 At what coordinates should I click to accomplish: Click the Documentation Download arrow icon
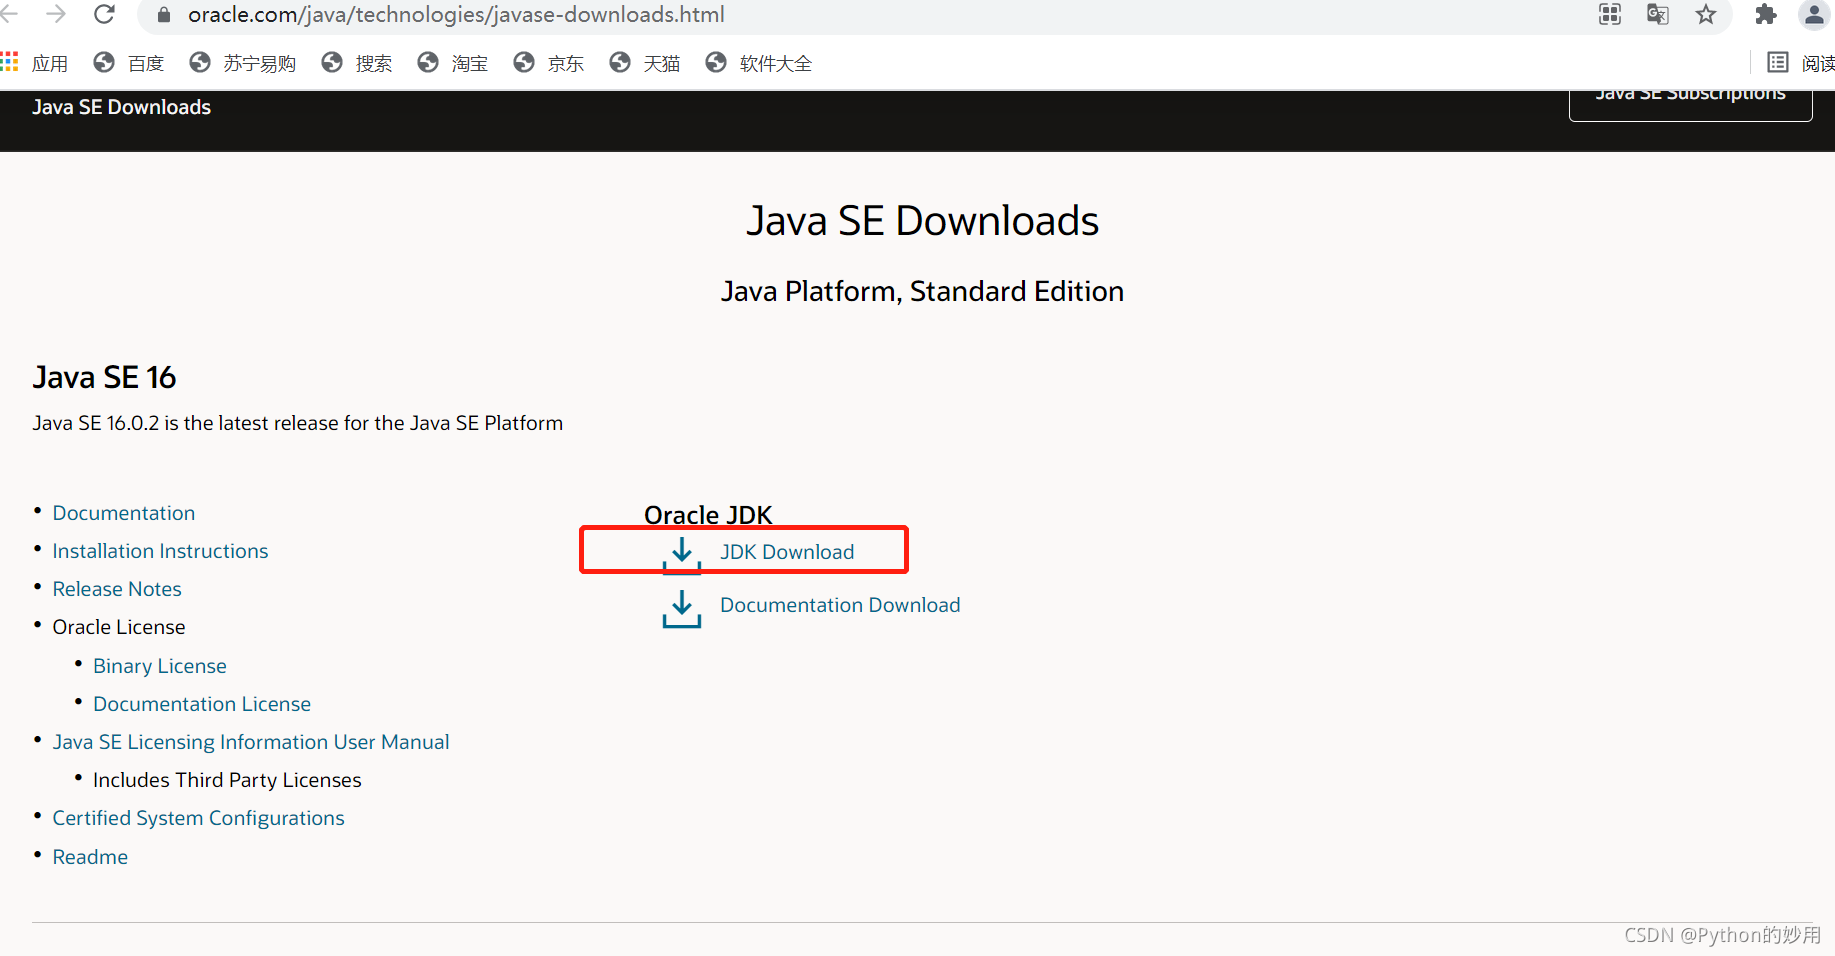coord(682,608)
